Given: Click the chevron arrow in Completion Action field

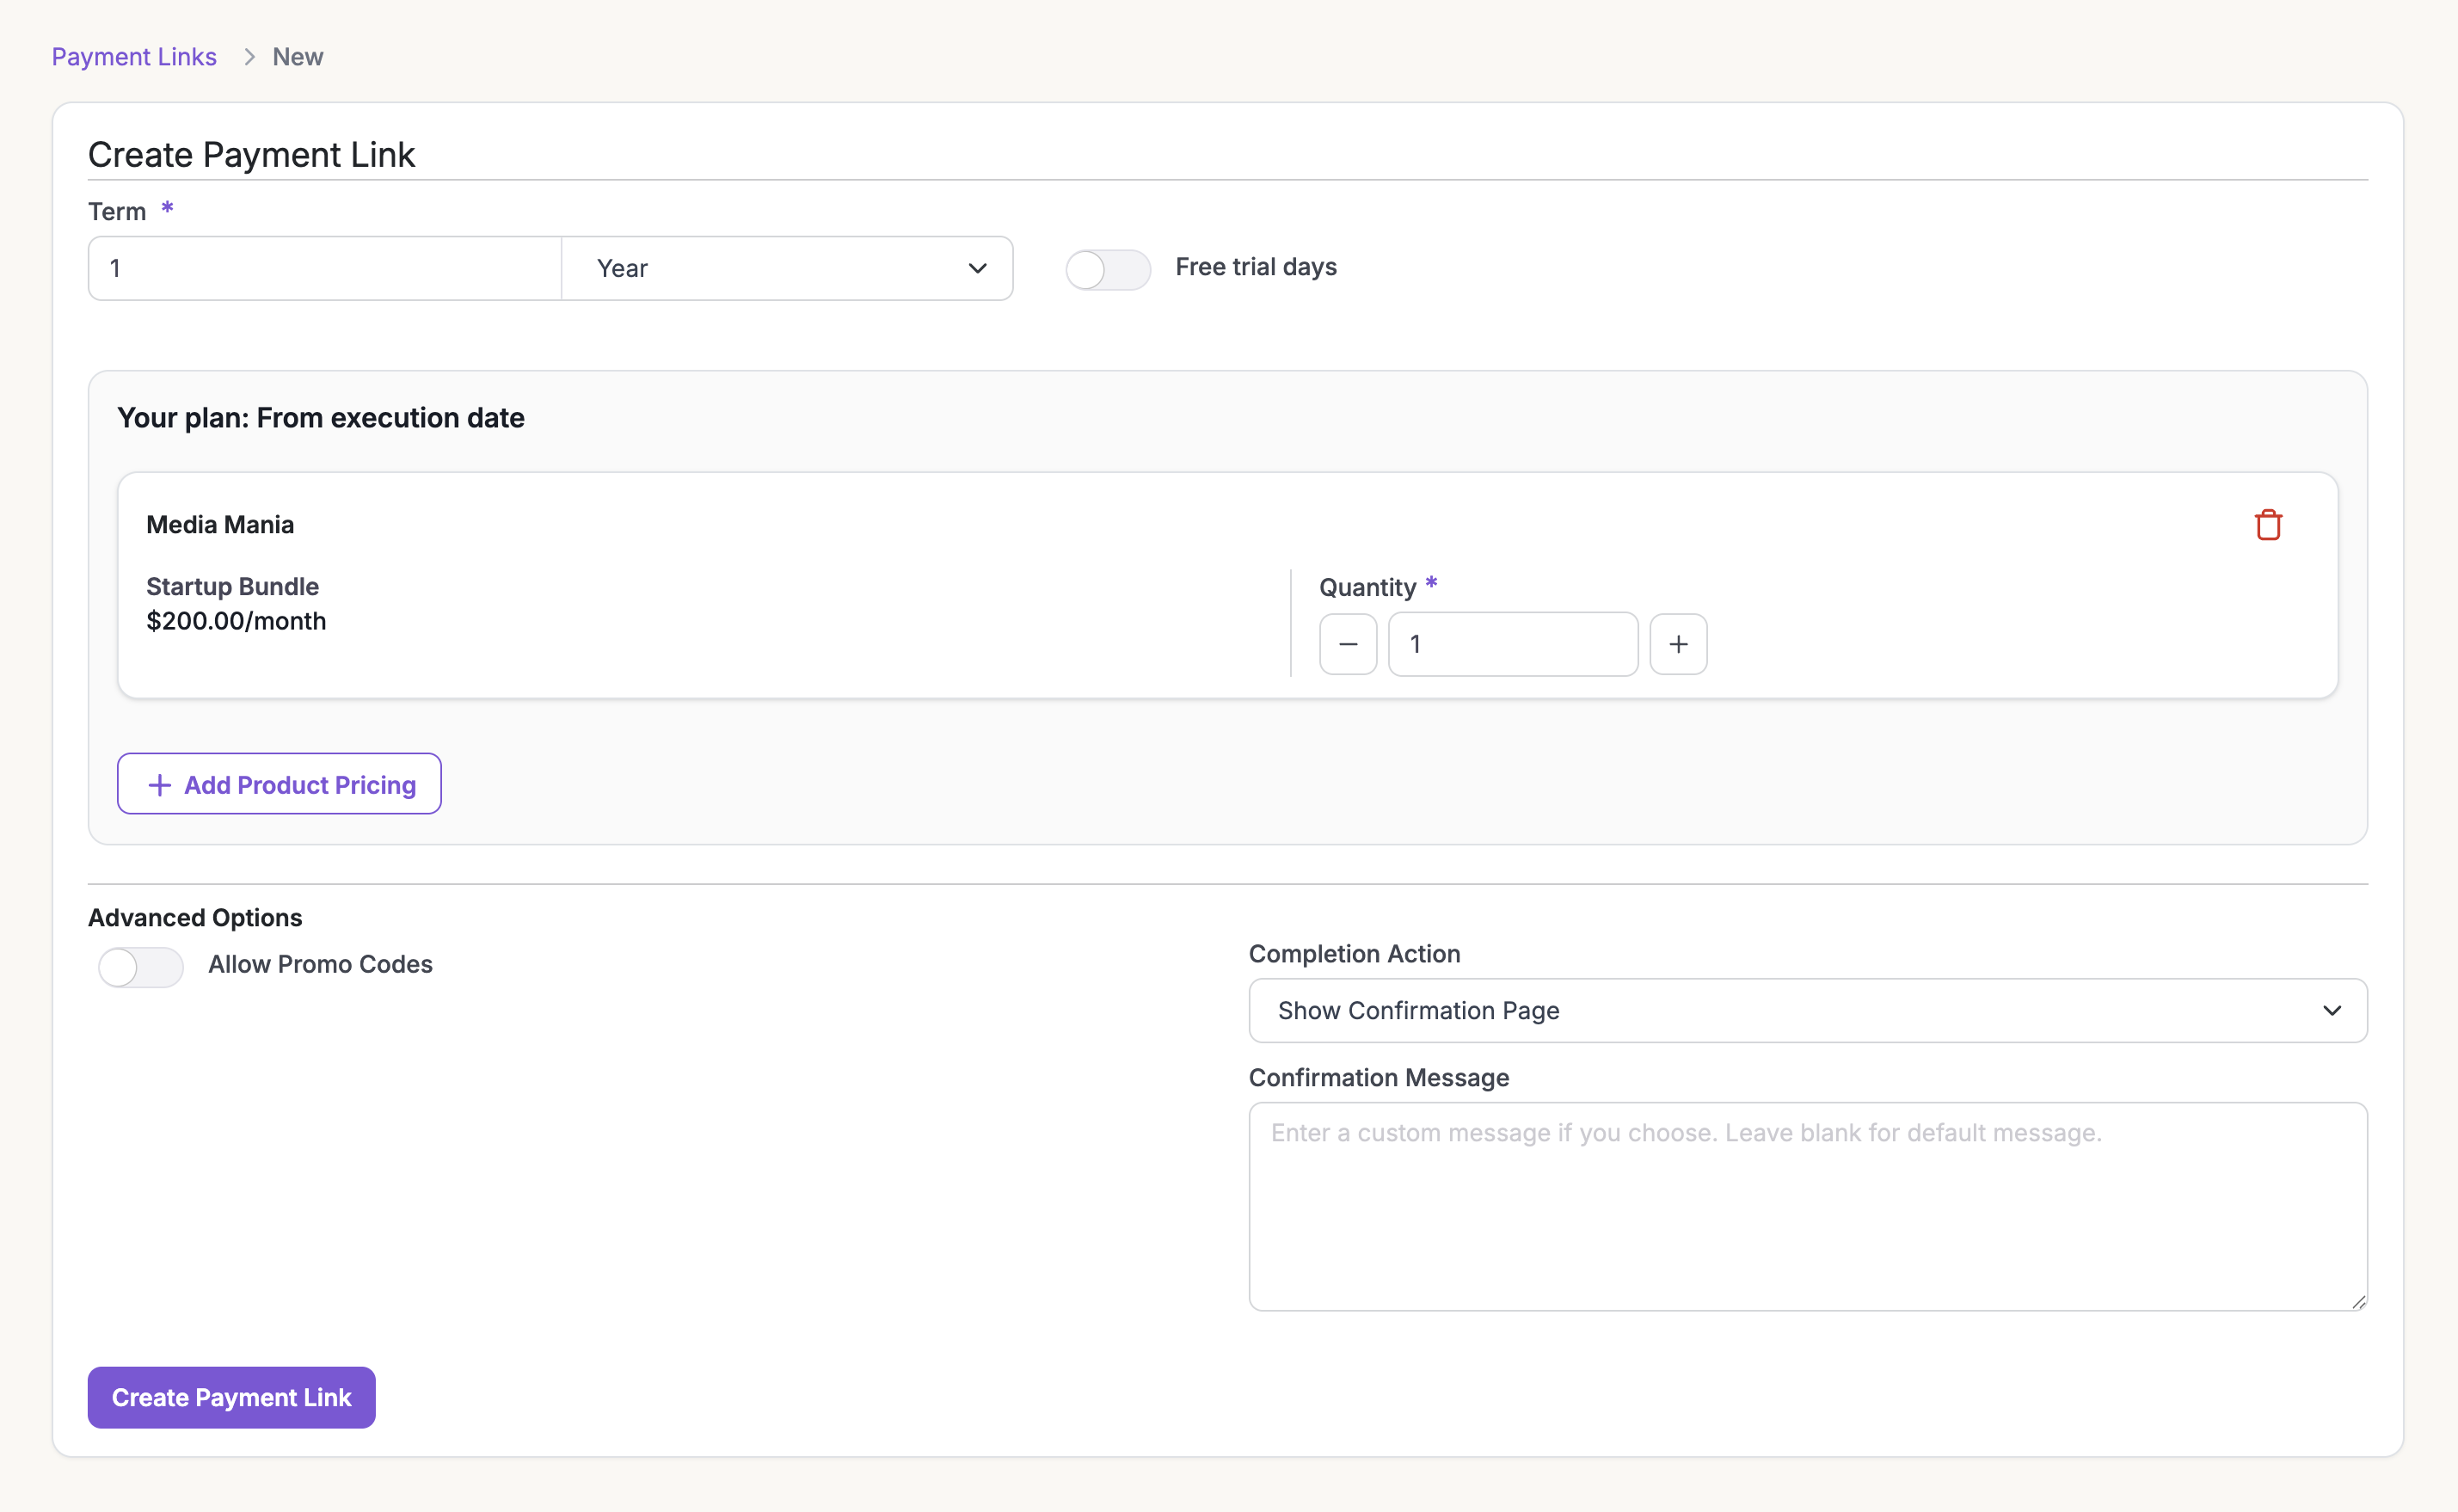Looking at the screenshot, I should point(2331,1011).
